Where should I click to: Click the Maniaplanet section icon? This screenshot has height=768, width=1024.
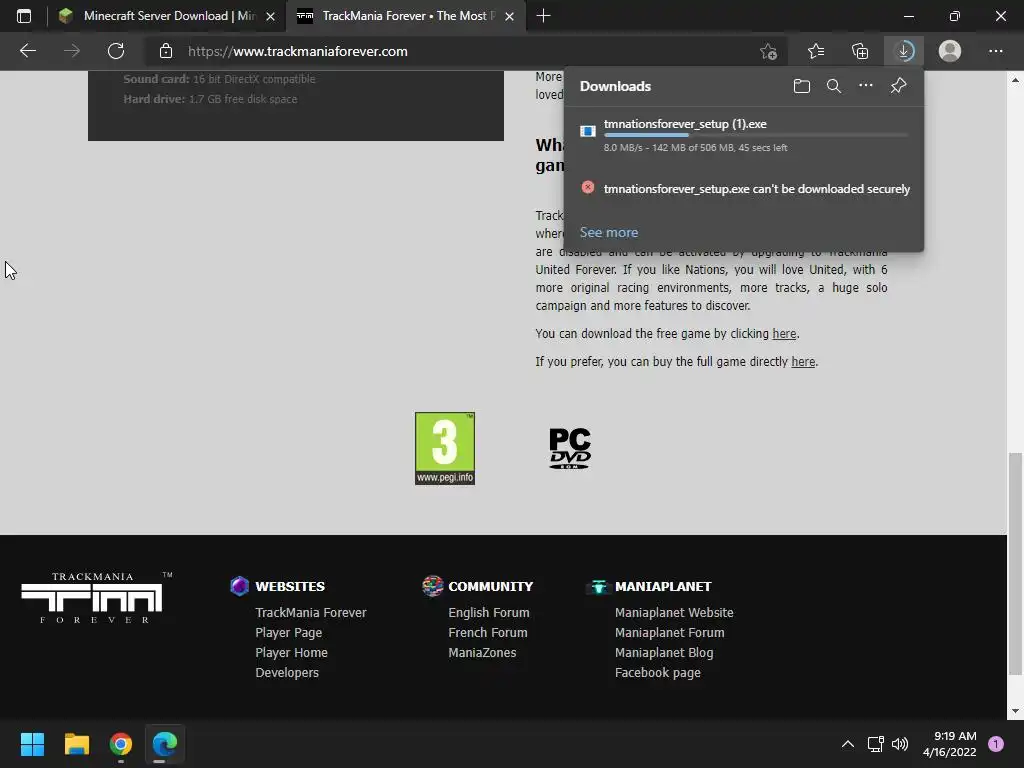598,586
